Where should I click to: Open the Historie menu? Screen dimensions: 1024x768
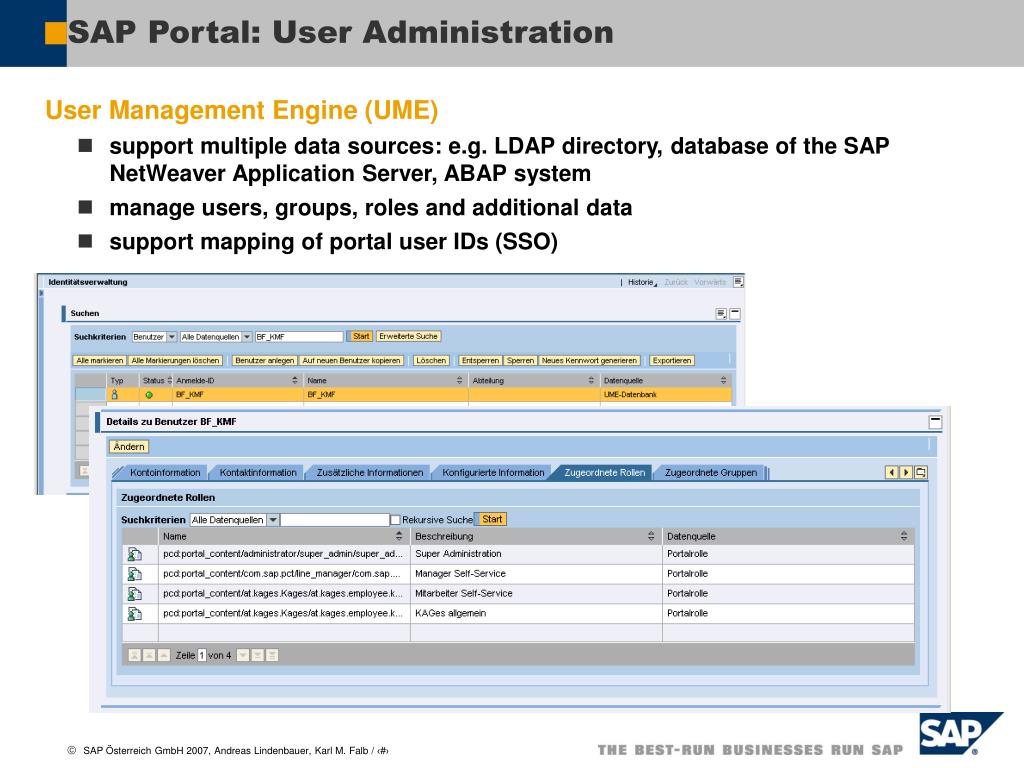[643, 282]
